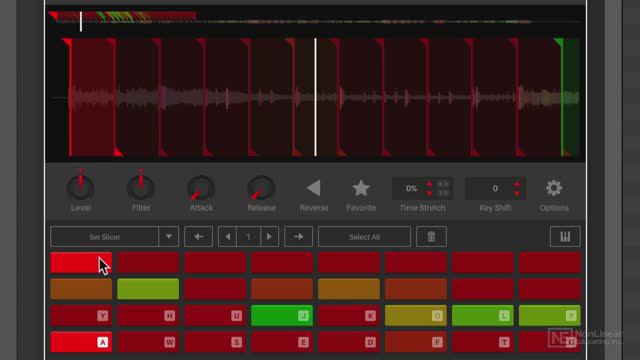Click the page number 1 field
This screenshot has height=360, width=640.
click(x=248, y=237)
